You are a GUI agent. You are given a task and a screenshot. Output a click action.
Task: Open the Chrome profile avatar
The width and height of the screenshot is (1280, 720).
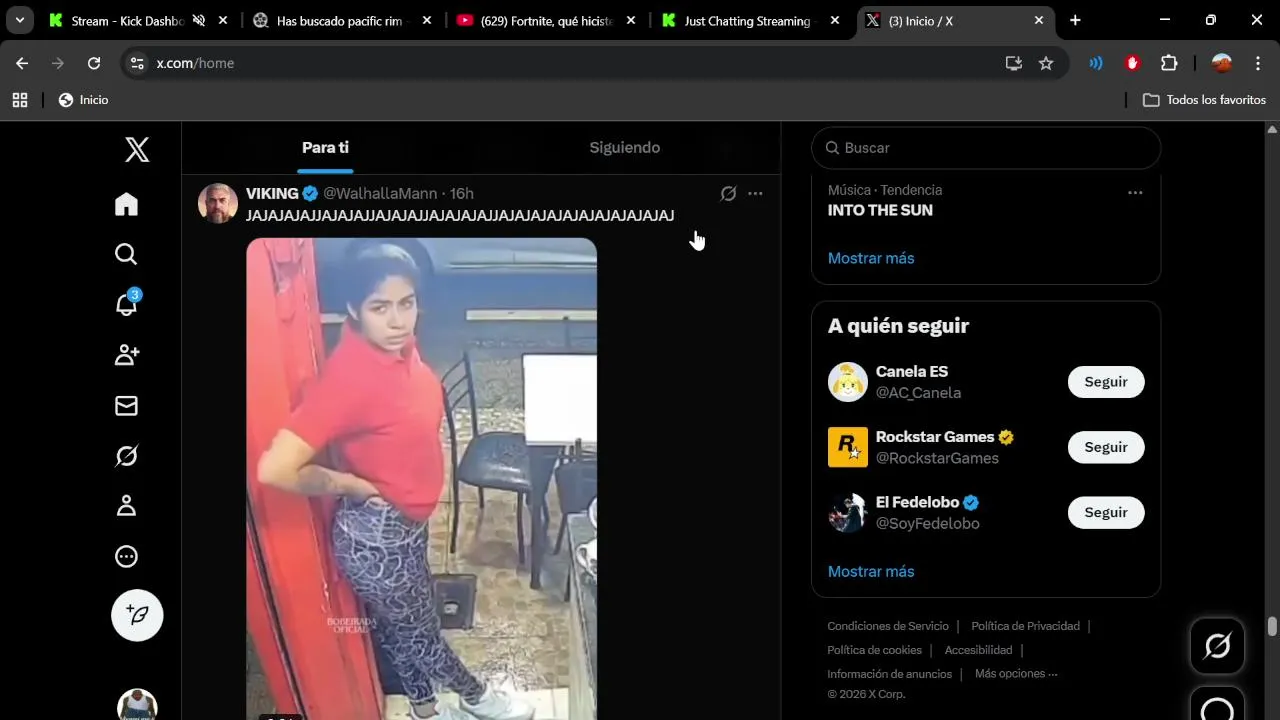(1222, 63)
